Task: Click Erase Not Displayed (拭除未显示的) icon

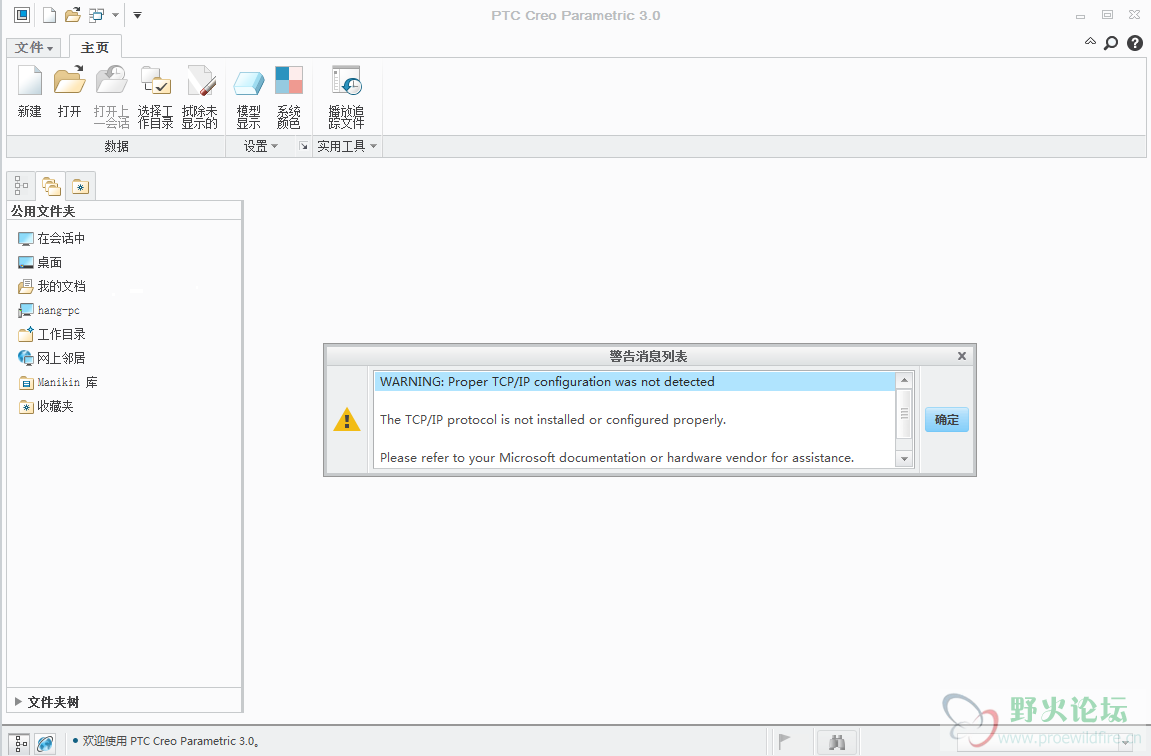Action: pos(200,96)
